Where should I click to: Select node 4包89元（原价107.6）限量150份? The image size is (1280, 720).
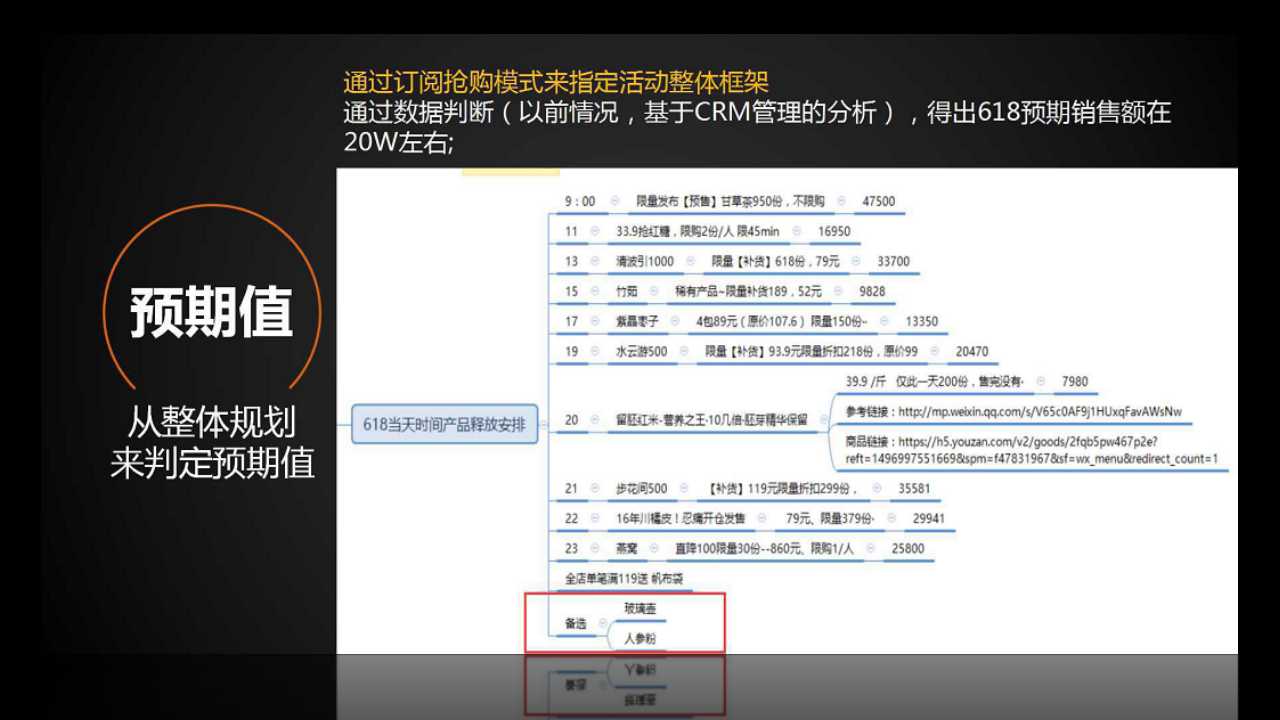tap(782, 321)
